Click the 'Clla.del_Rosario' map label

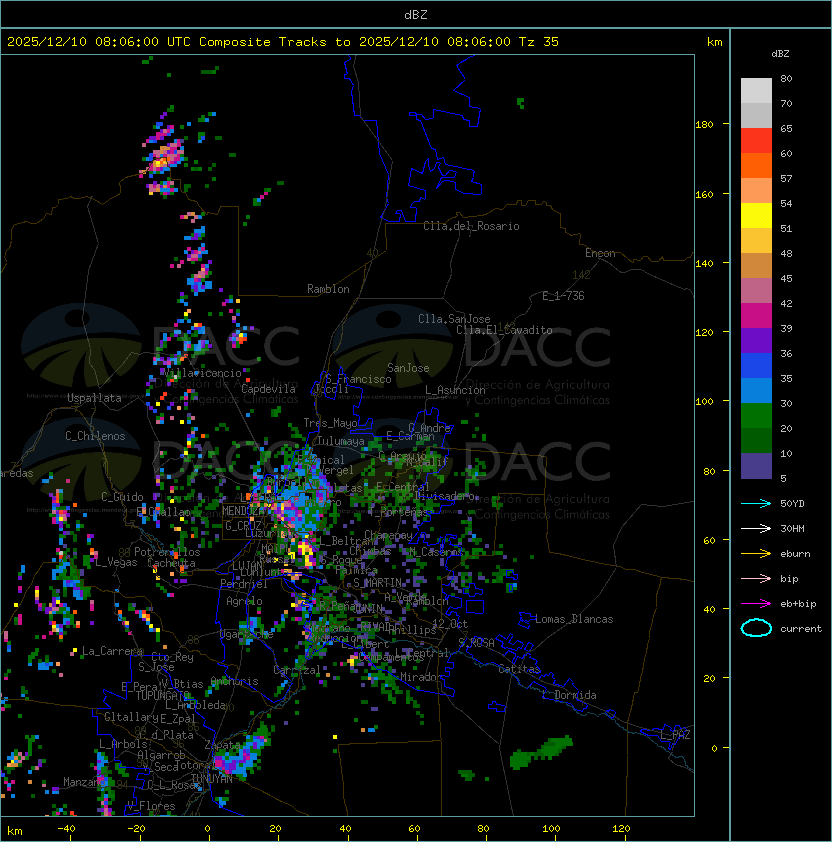(471, 226)
